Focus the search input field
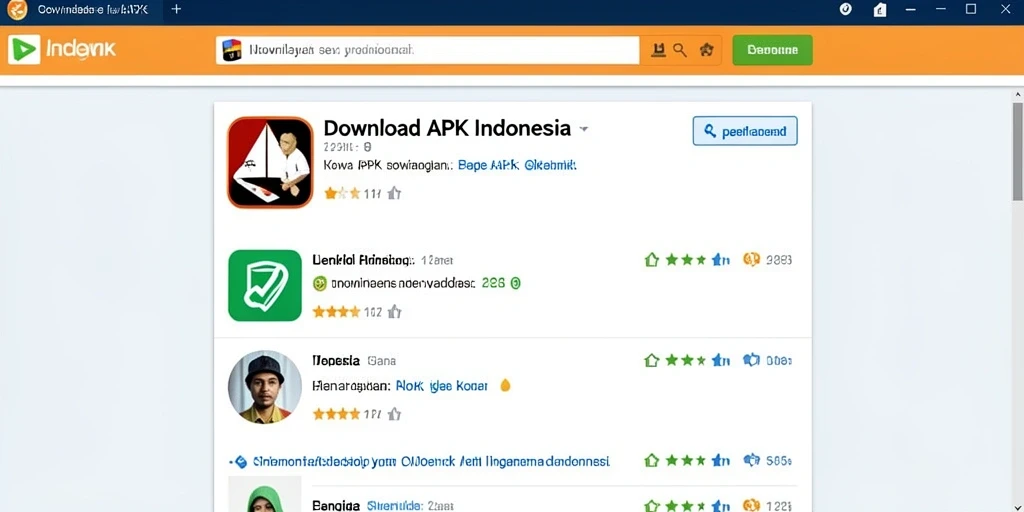This screenshot has height=512, width=1024. [x=428, y=50]
